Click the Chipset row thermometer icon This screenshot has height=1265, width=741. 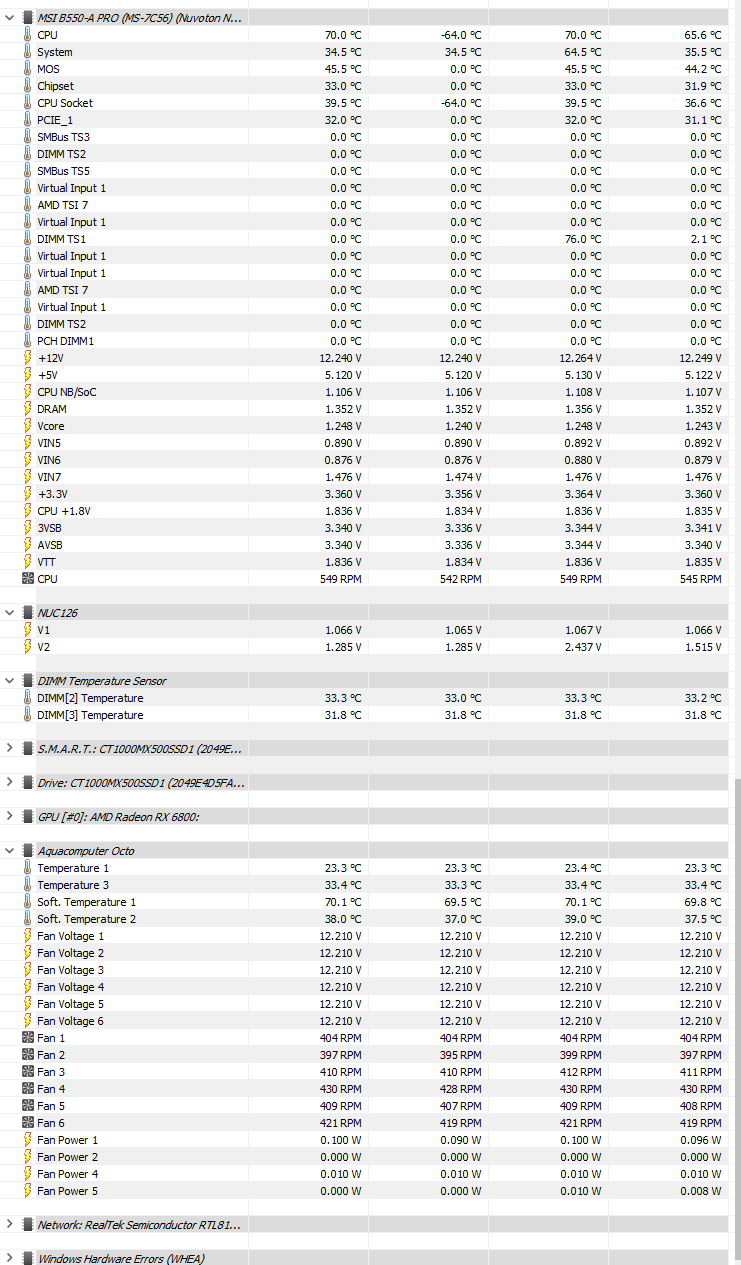(x=28, y=86)
